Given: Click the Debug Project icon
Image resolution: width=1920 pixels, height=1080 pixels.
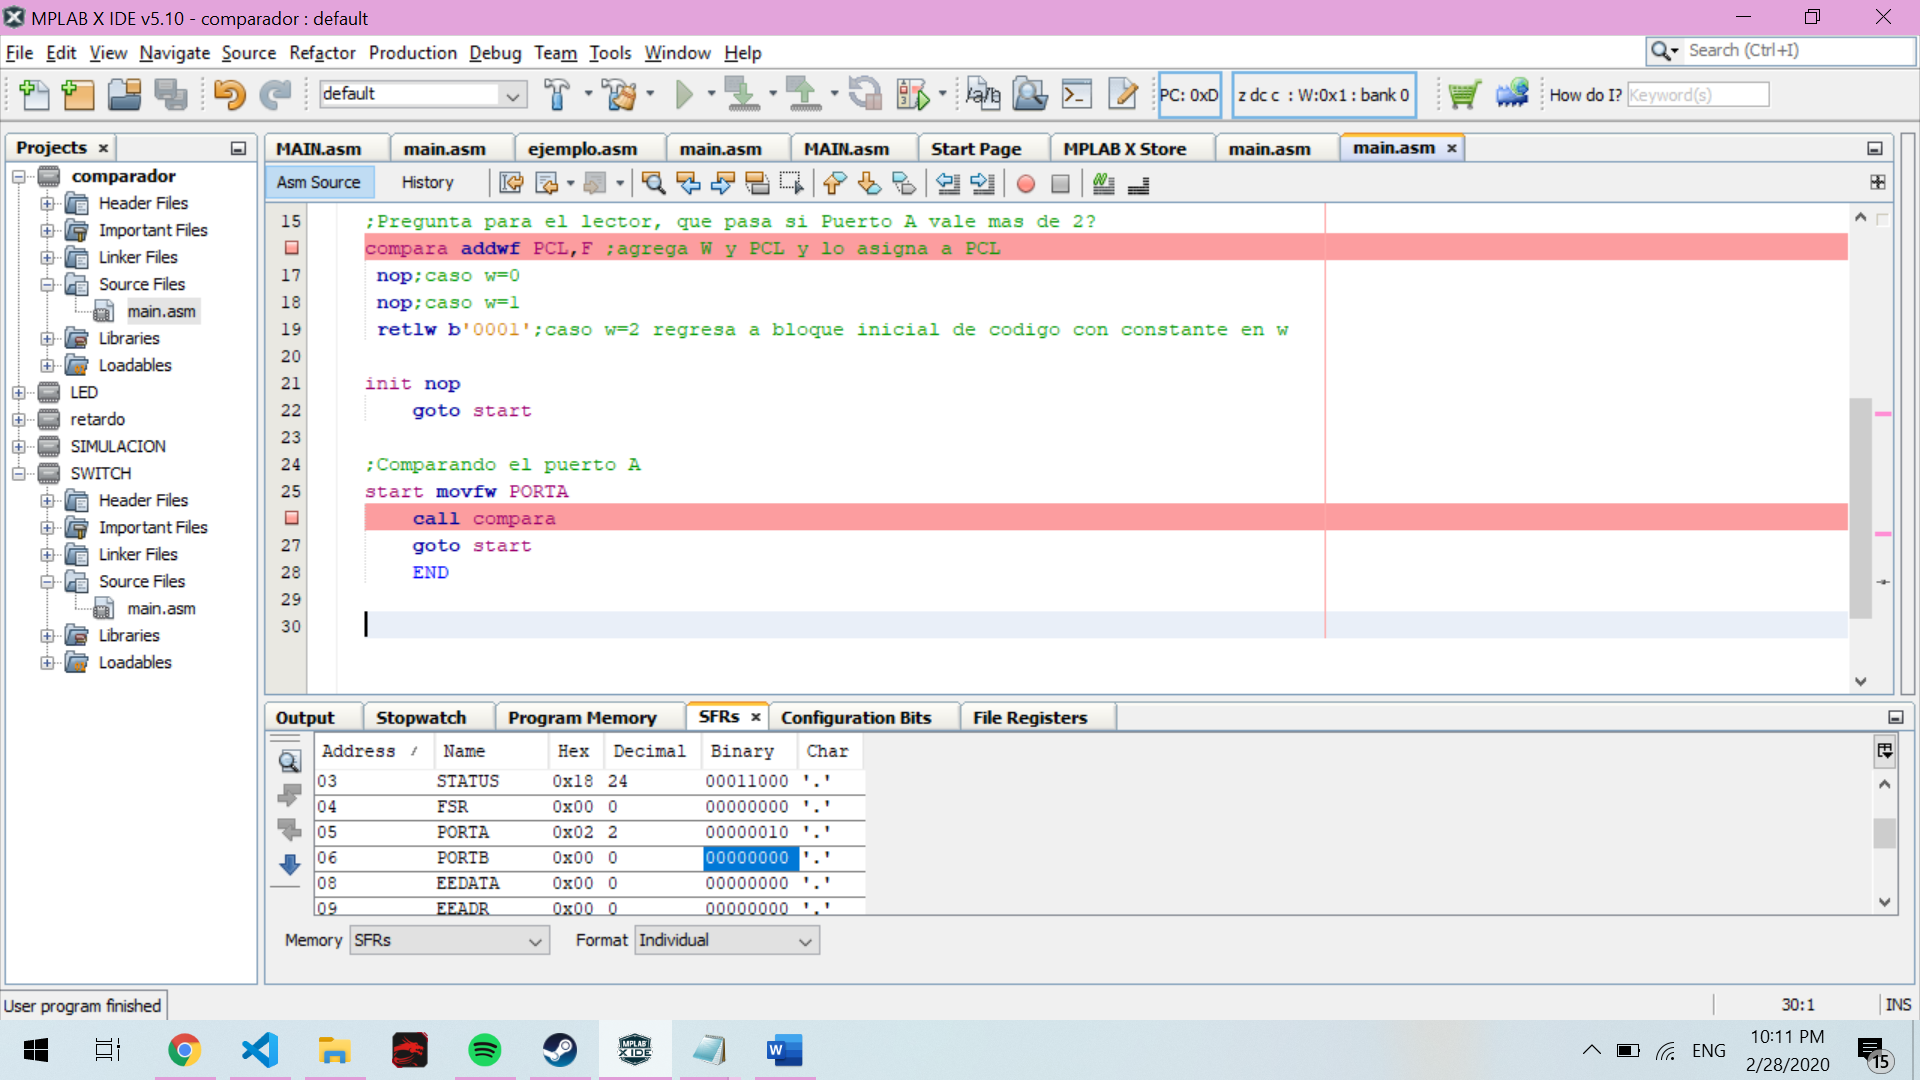Looking at the screenshot, I should tap(913, 95).
